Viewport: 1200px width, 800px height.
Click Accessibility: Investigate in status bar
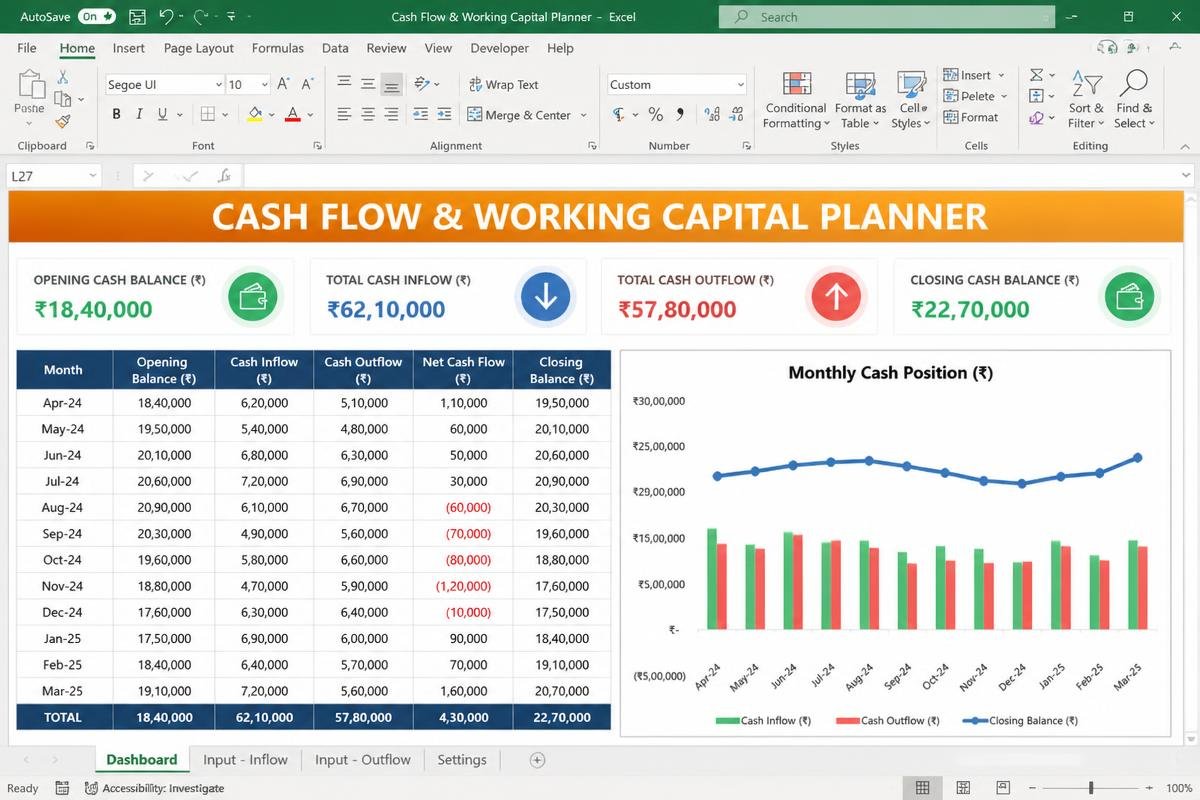point(155,788)
